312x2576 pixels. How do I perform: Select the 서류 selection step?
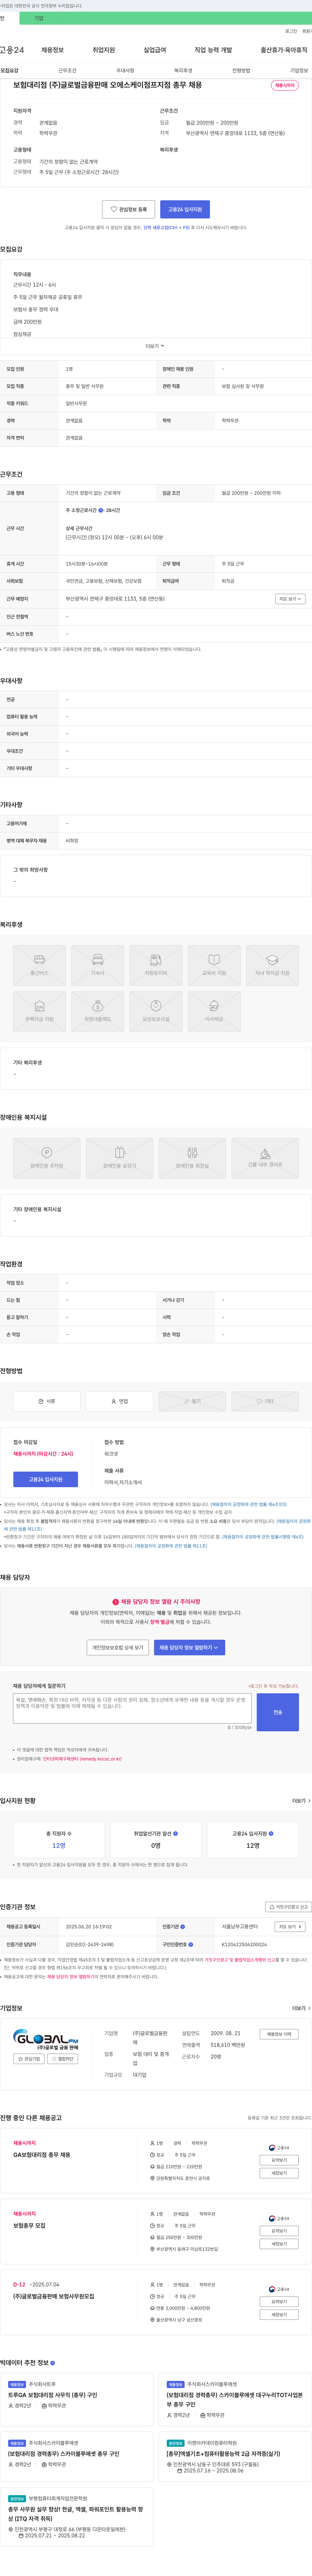pyautogui.click(x=47, y=1401)
